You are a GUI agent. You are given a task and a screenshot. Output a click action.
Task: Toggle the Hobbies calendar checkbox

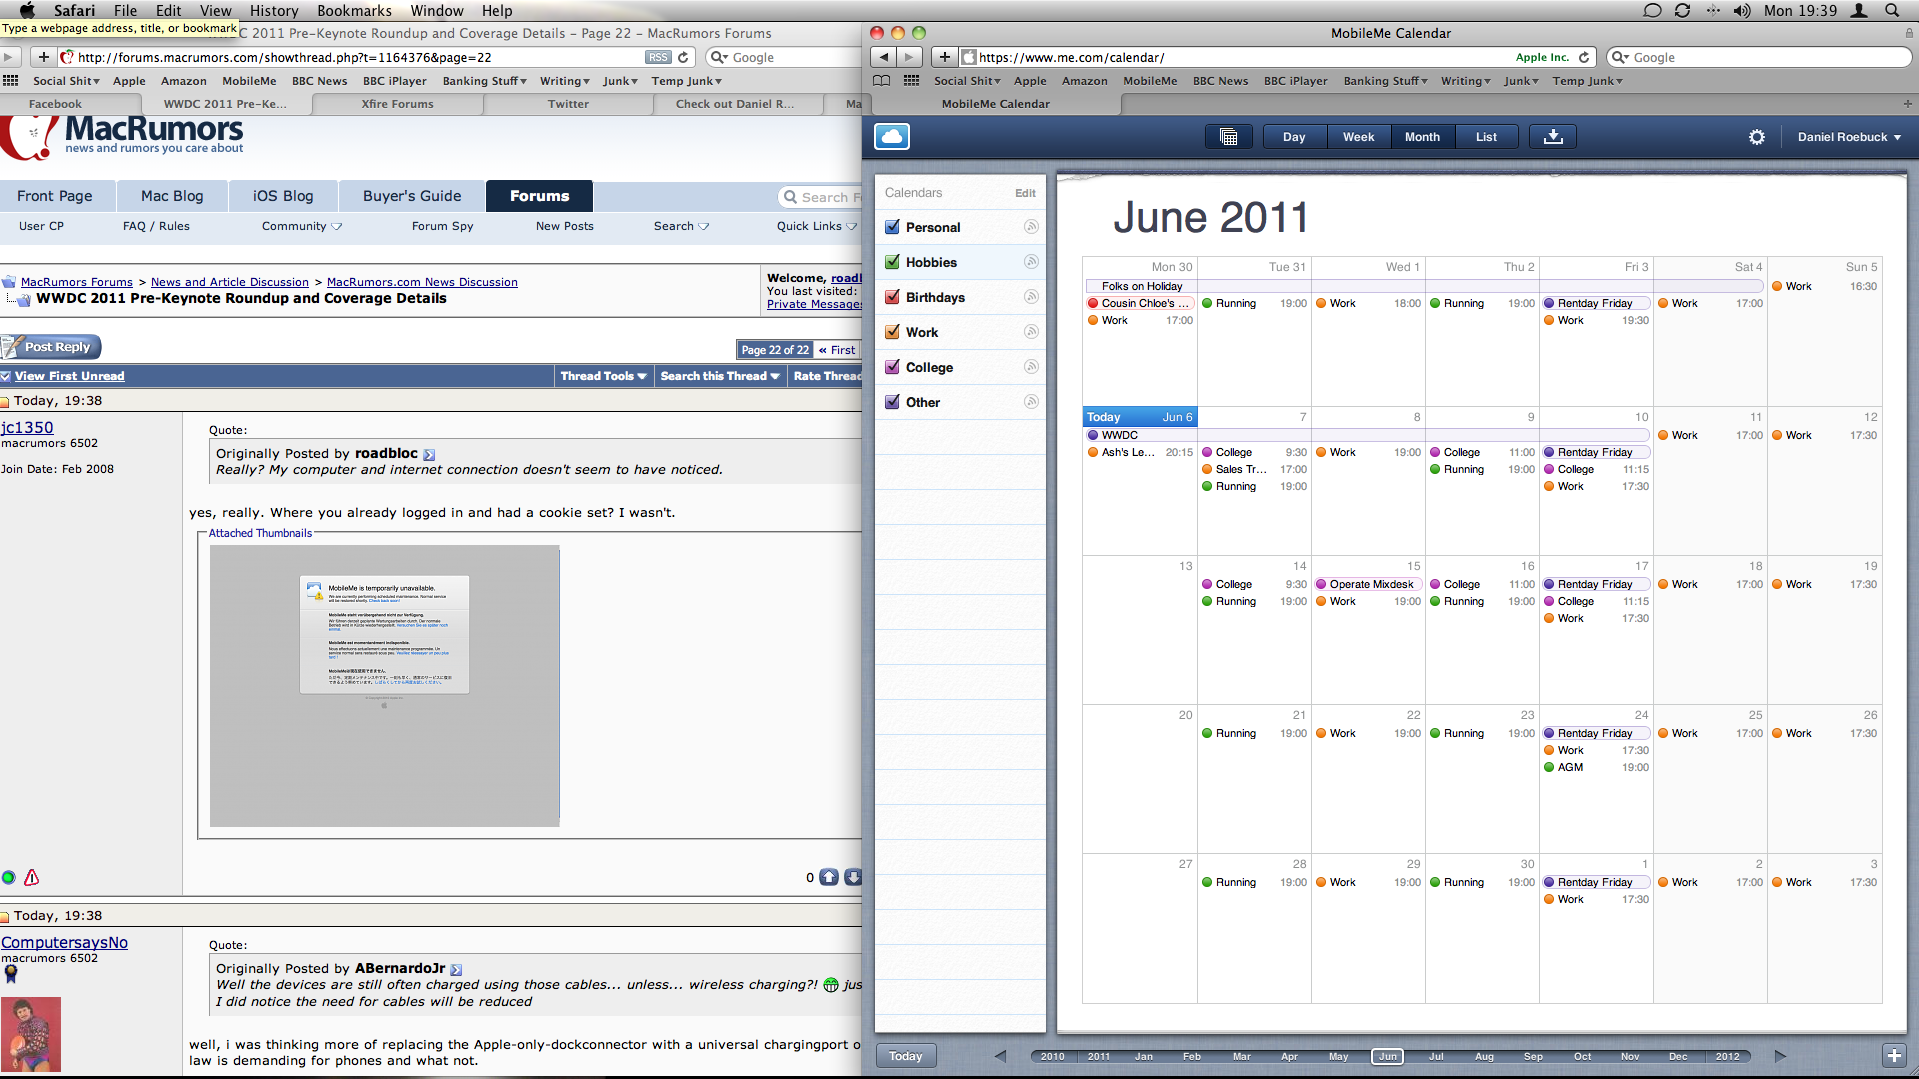tap(892, 262)
